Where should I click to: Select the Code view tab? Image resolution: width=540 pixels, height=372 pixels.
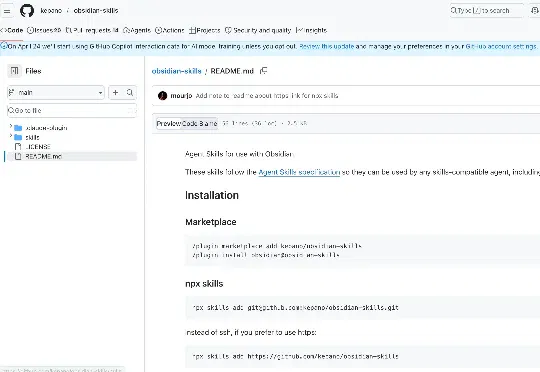[x=189, y=123]
